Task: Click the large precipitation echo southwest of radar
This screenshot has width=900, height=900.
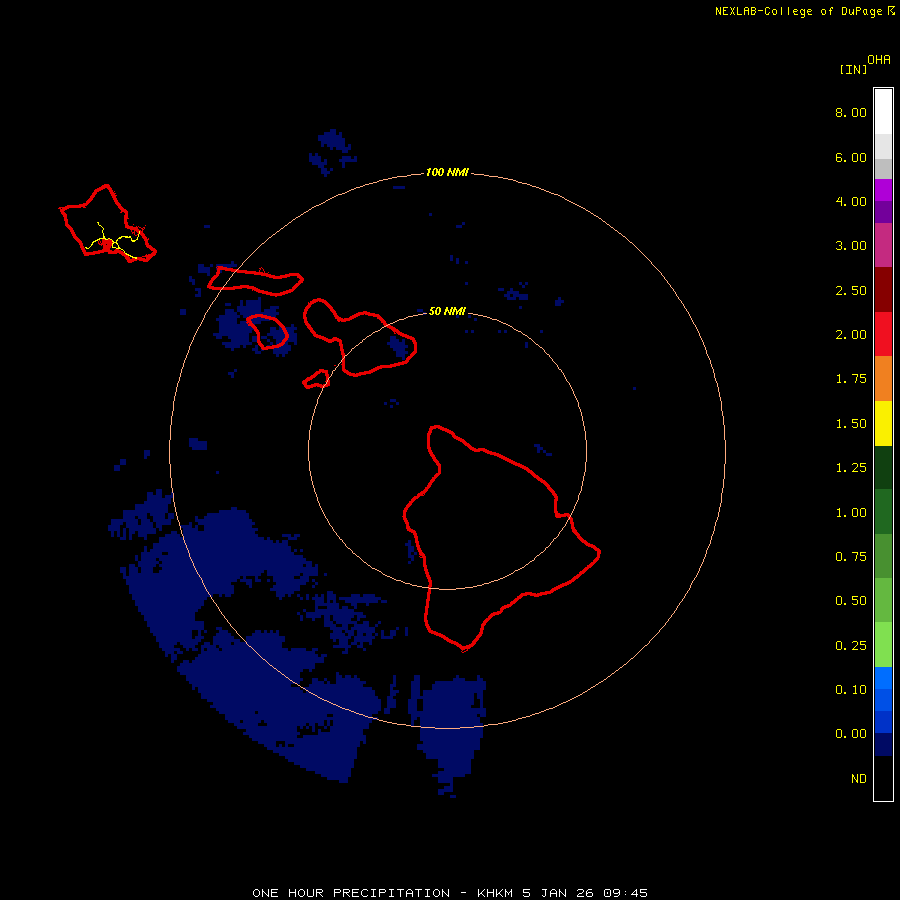Action: pyautogui.click(x=247, y=643)
